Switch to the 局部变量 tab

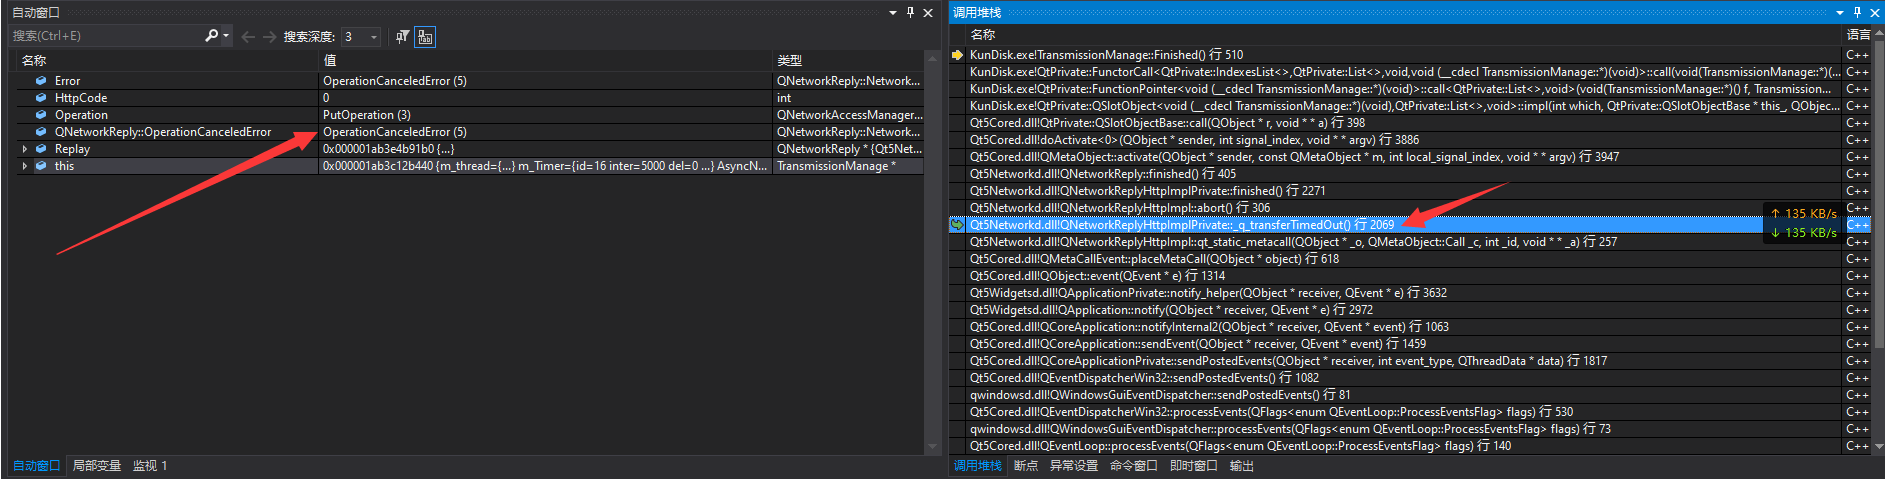pos(96,466)
